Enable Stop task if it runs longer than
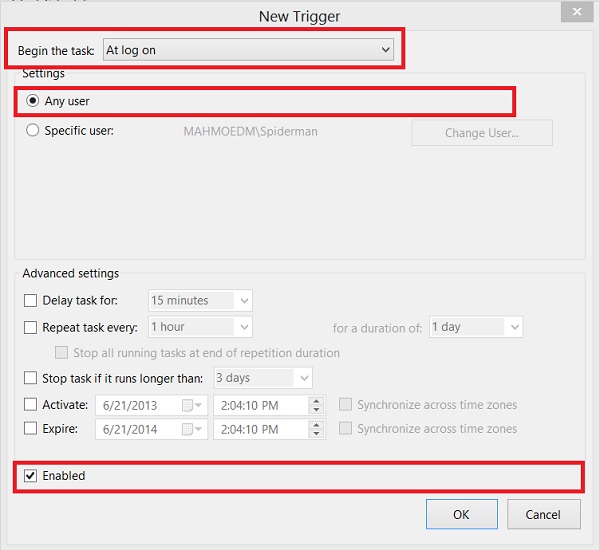The width and height of the screenshot is (600, 550). tap(30, 378)
